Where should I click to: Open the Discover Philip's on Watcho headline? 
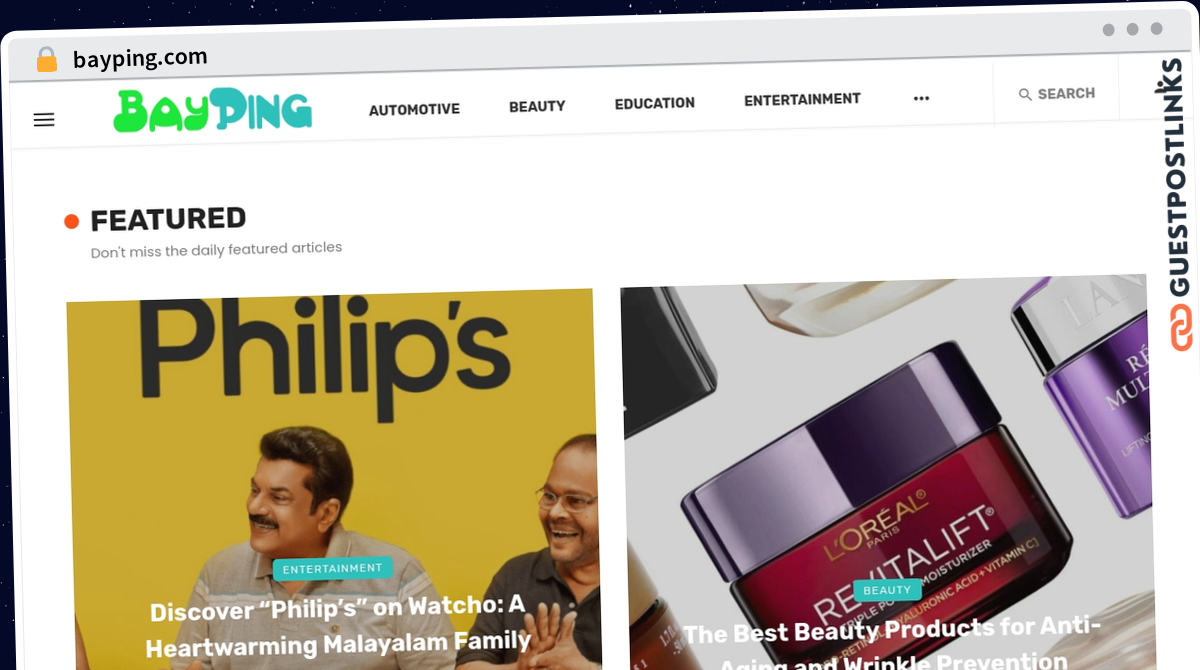point(338,625)
